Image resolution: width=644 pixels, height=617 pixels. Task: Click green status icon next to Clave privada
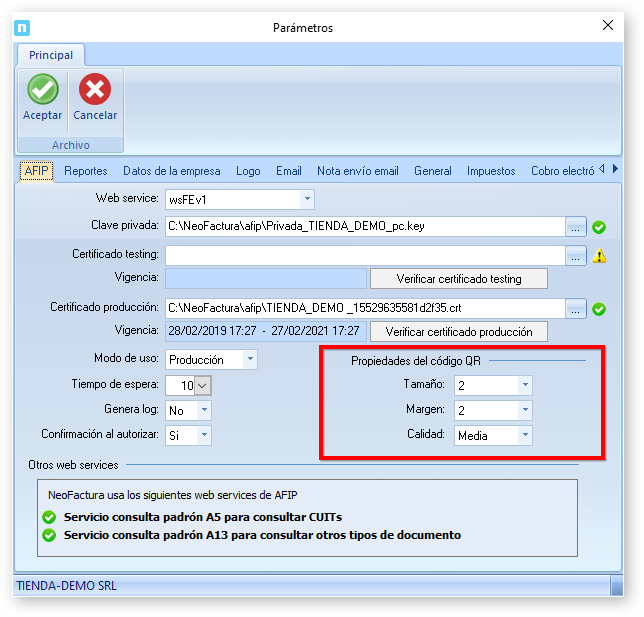point(599,227)
